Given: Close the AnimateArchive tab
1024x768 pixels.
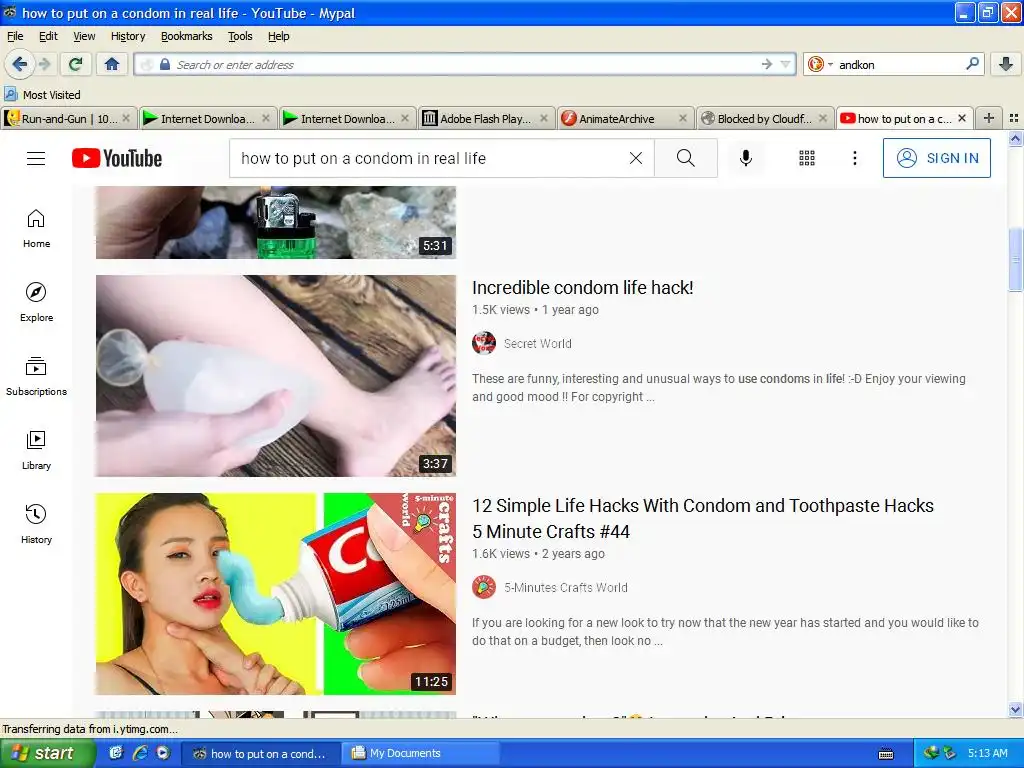Looking at the screenshot, I should click(x=682, y=118).
